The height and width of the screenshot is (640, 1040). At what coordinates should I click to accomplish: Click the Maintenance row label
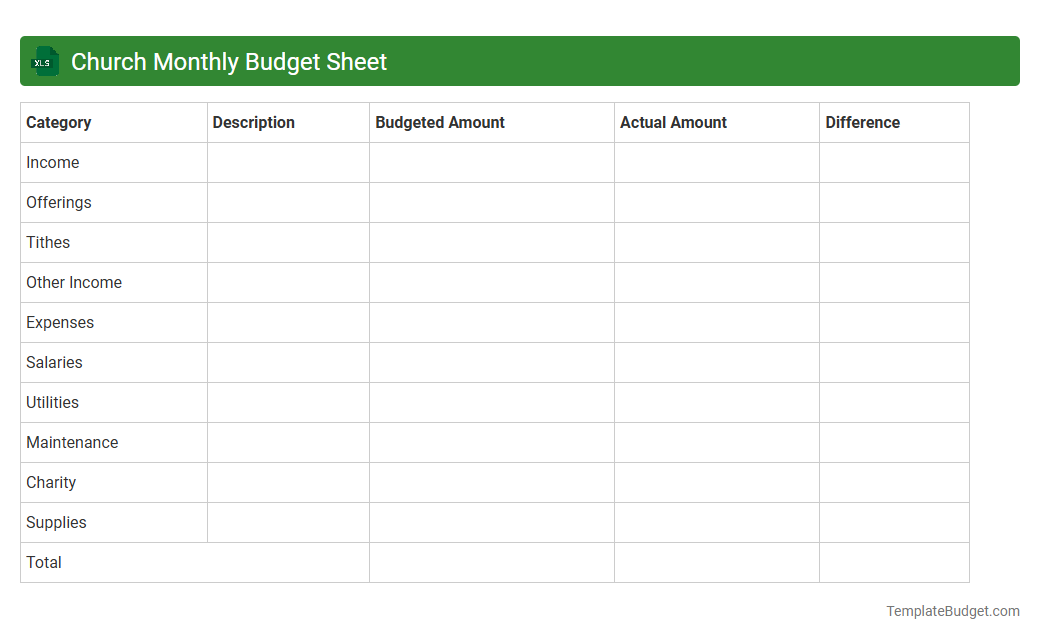[x=72, y=442]
